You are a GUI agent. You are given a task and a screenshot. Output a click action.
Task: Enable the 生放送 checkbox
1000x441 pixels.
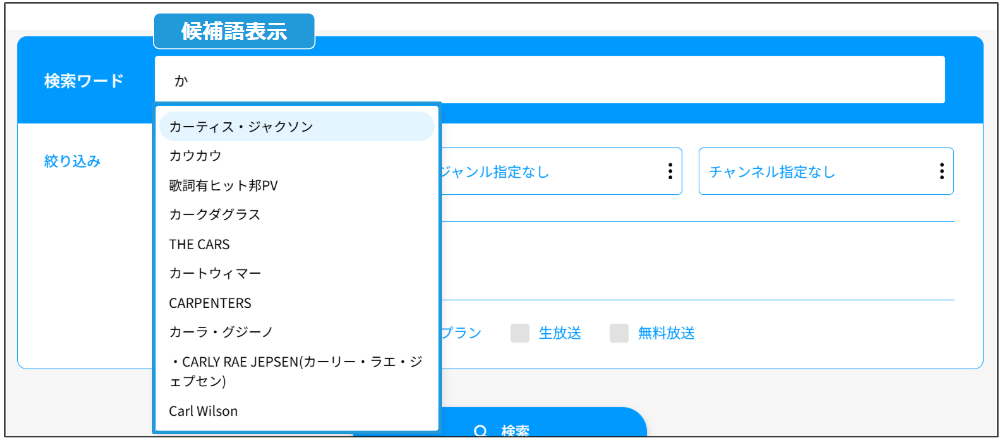click(520, 333)
